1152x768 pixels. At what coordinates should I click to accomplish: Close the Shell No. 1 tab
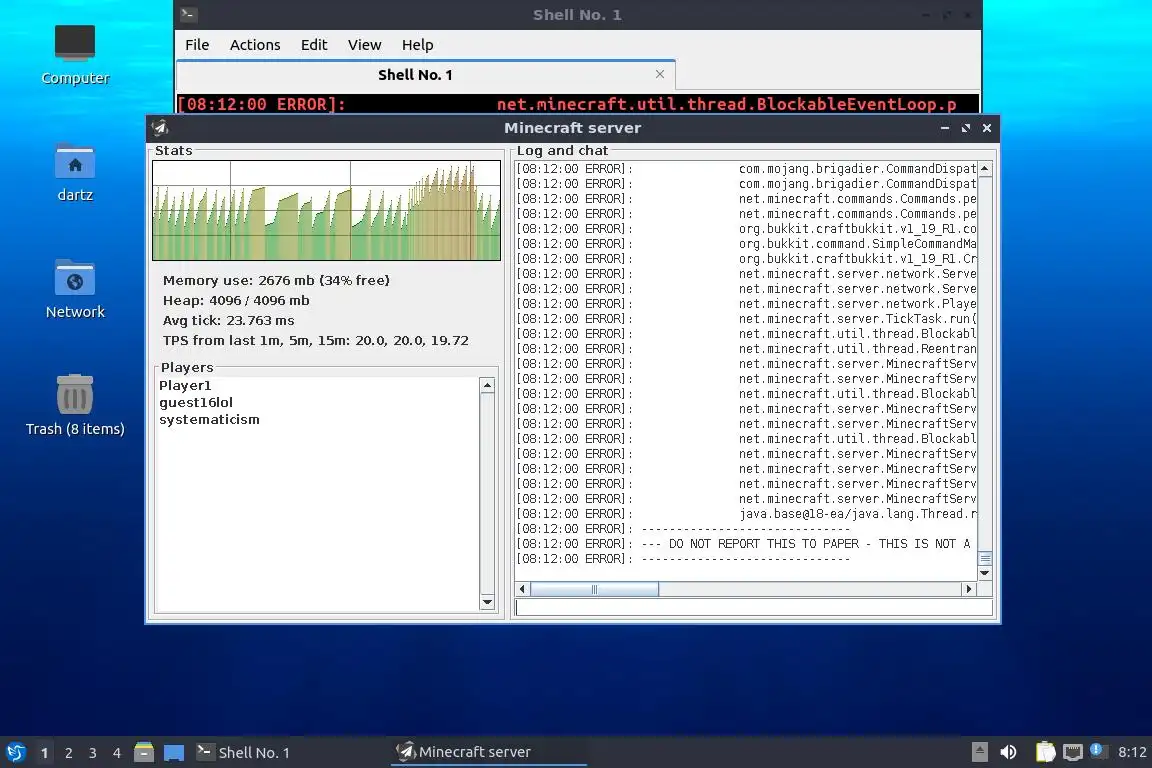tap(660, 74)
